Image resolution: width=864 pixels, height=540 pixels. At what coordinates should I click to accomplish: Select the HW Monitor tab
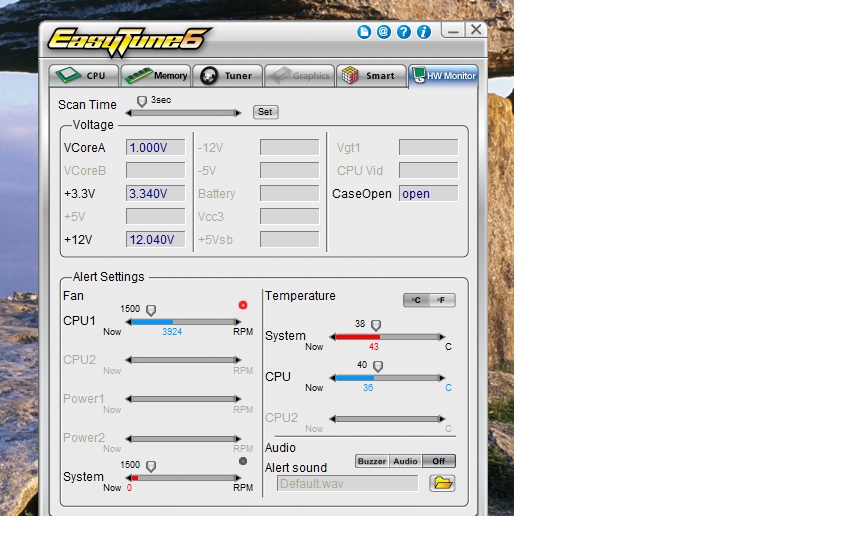444,75
